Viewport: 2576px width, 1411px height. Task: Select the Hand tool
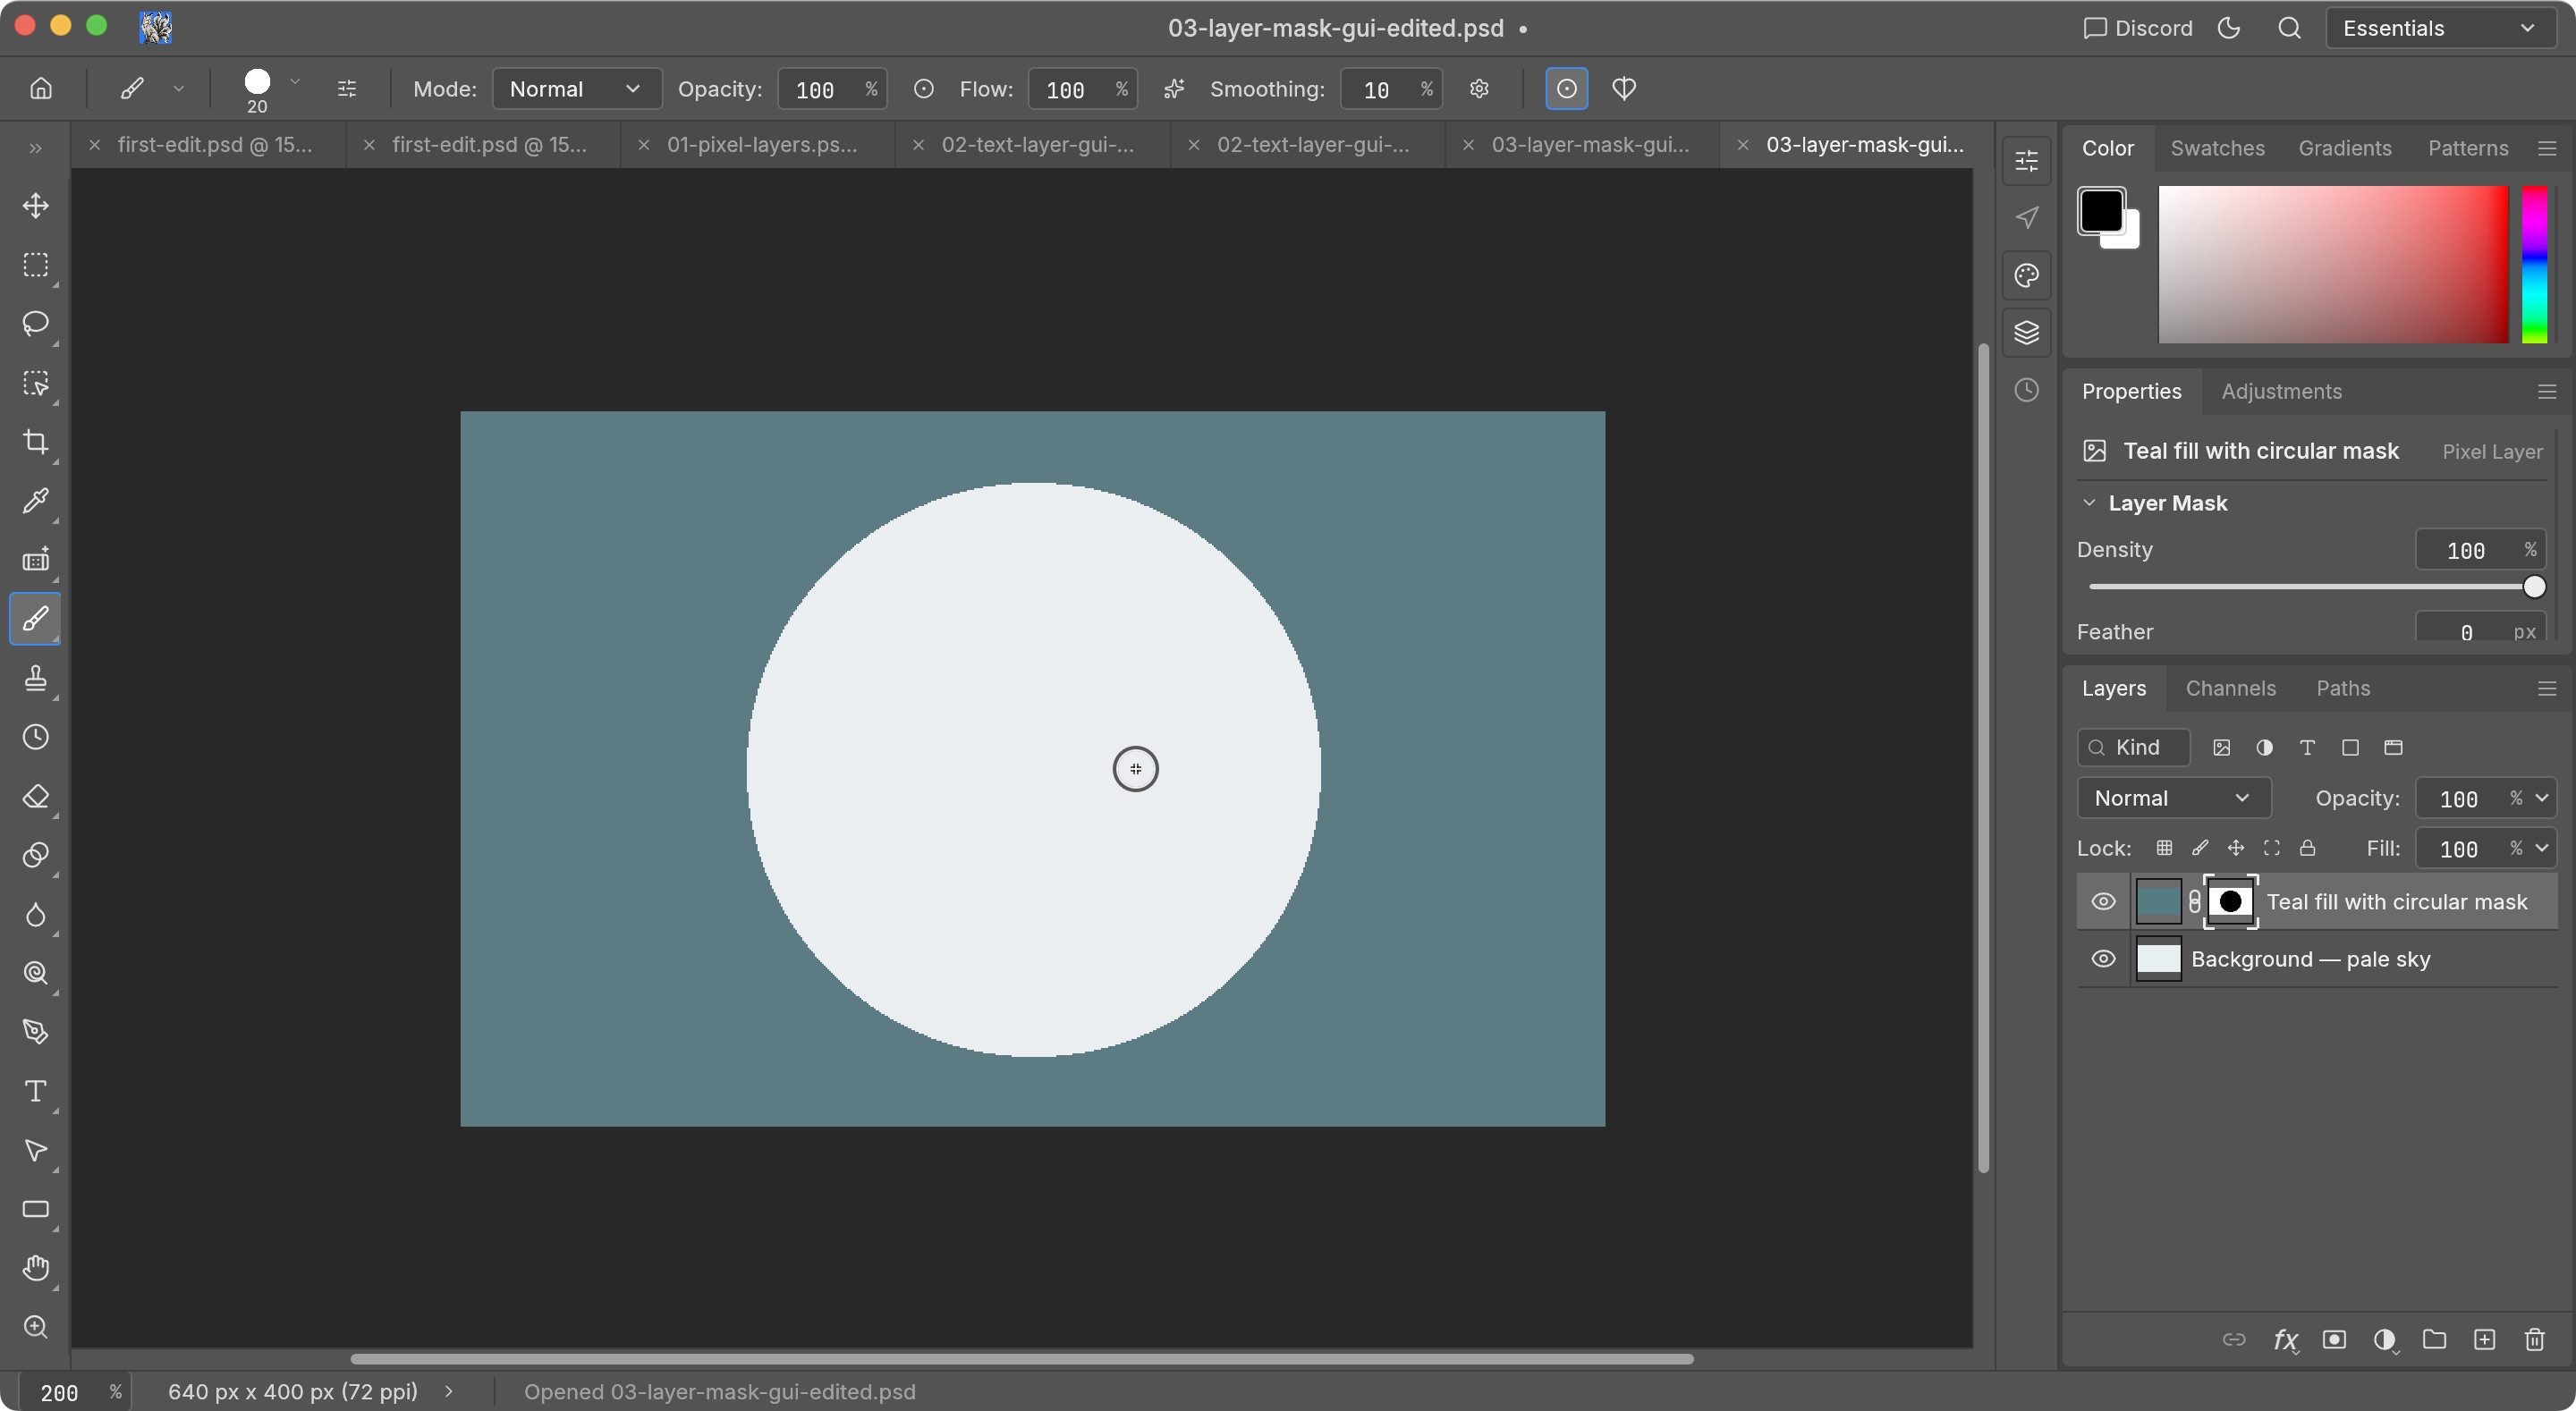click(x=36, y=1268)
